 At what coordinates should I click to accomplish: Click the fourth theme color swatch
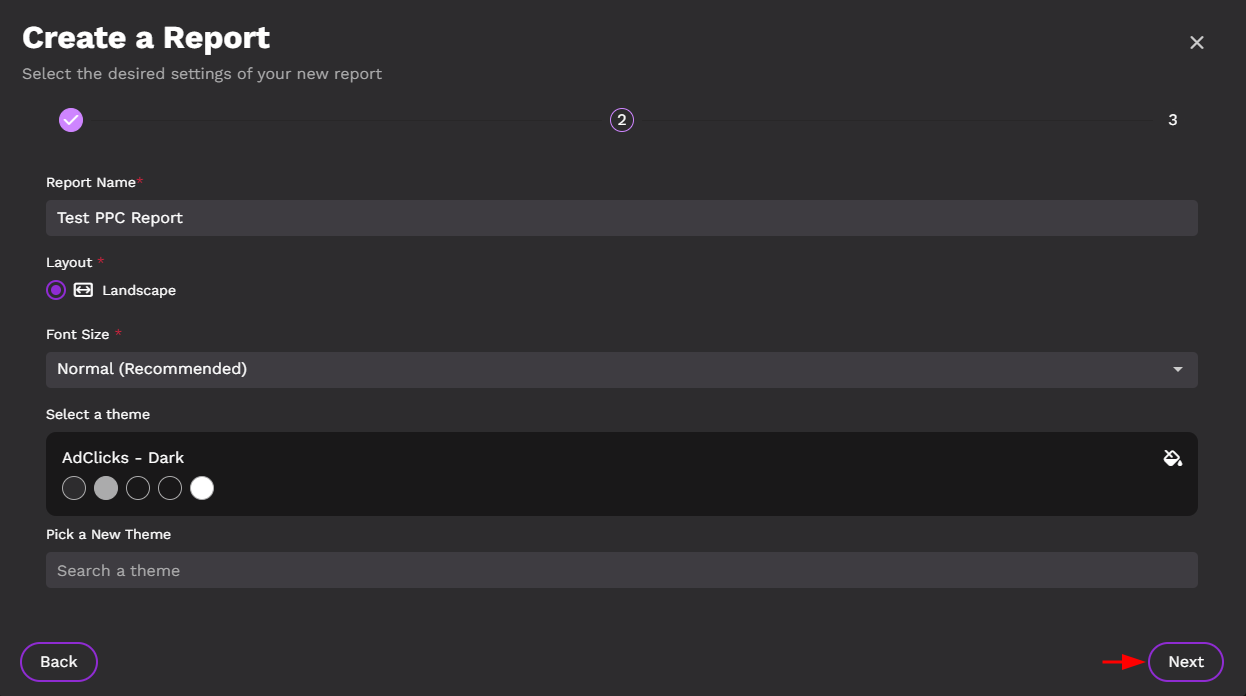tap(170, 488)
